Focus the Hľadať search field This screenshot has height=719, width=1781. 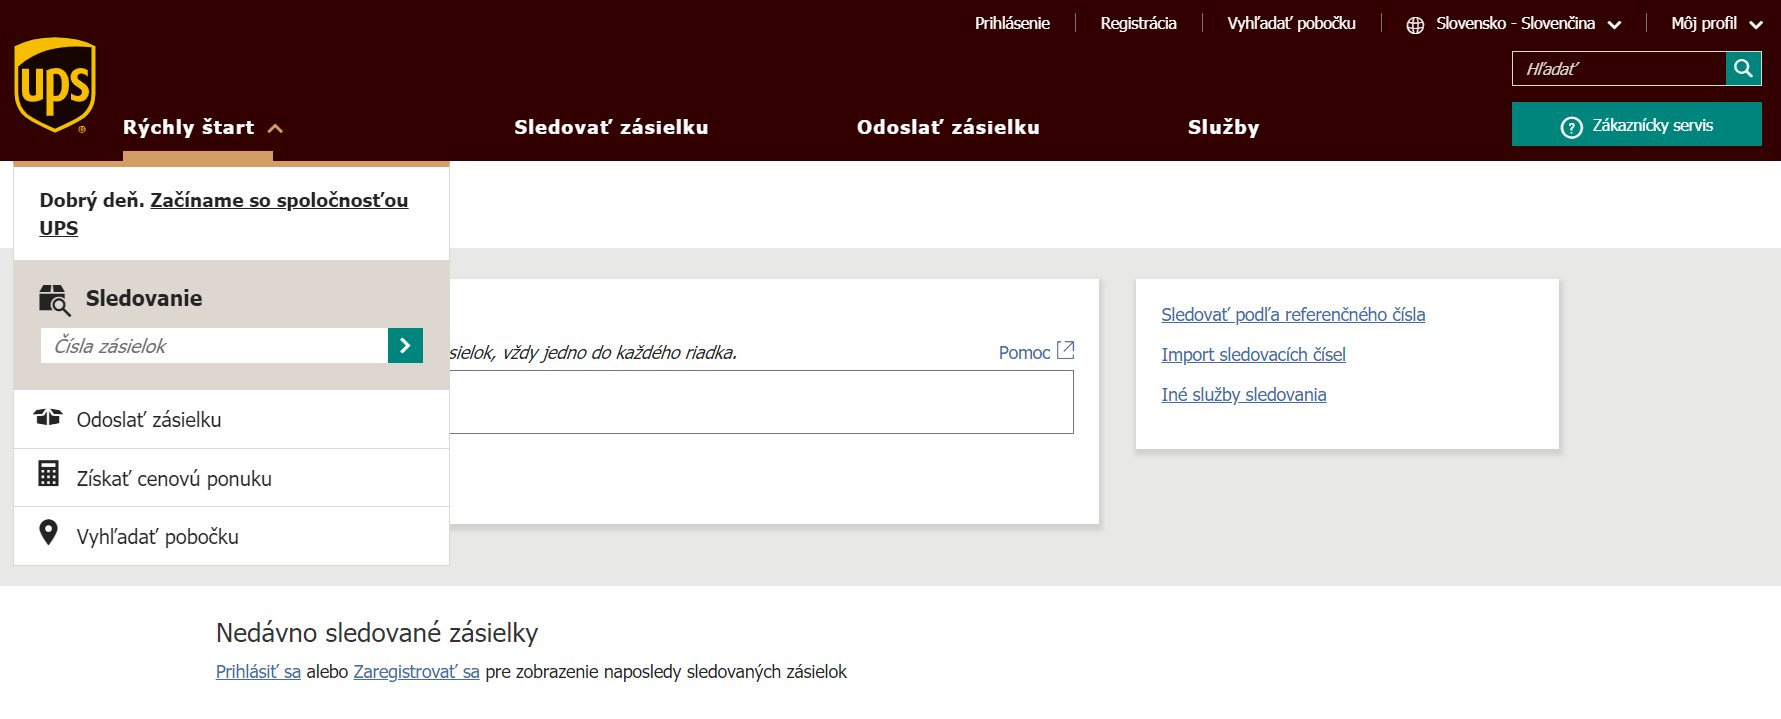(x=1619, y=68)
